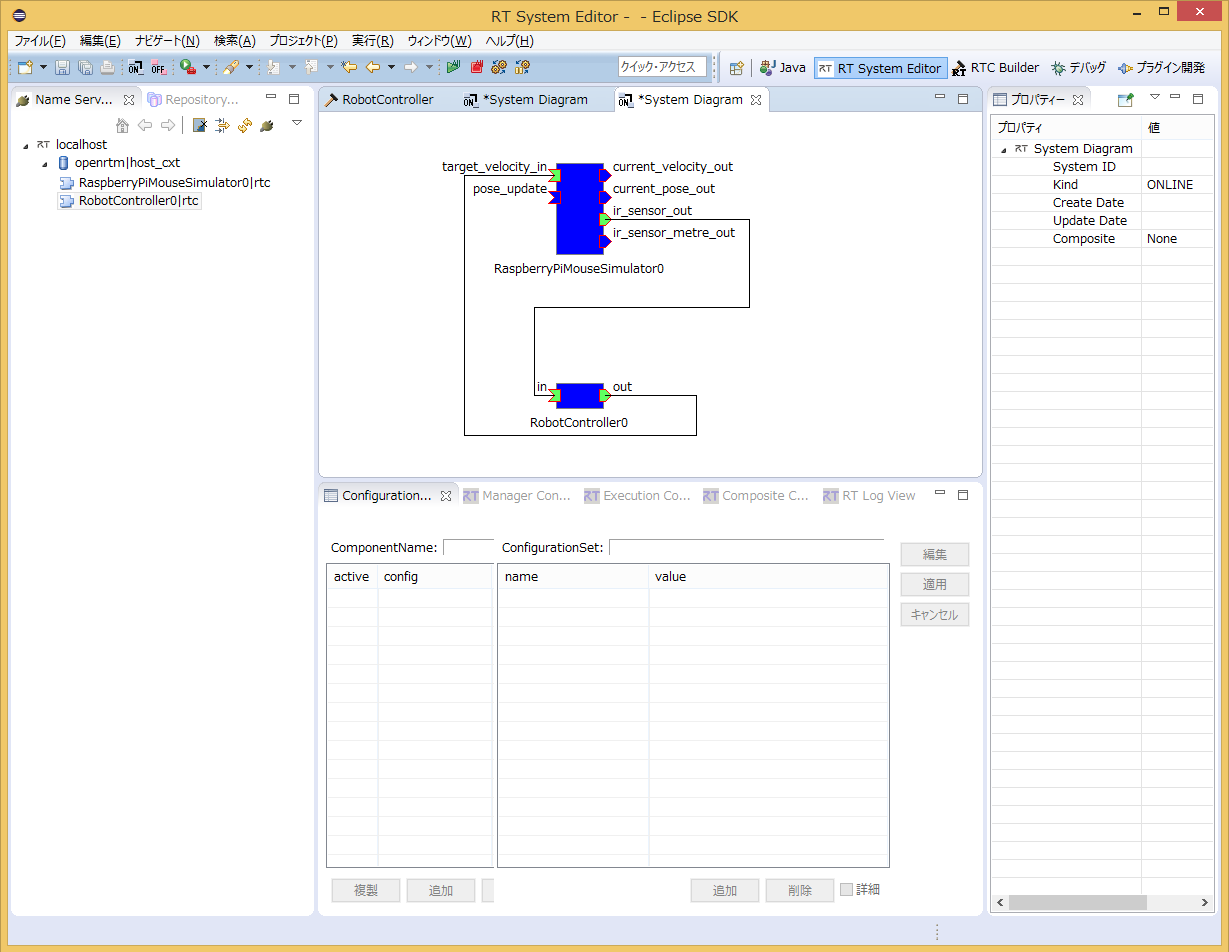The height and width of the screenshot is (952, 1229).
Task: Click the Add name server plug icon
Action: point(266,126)
